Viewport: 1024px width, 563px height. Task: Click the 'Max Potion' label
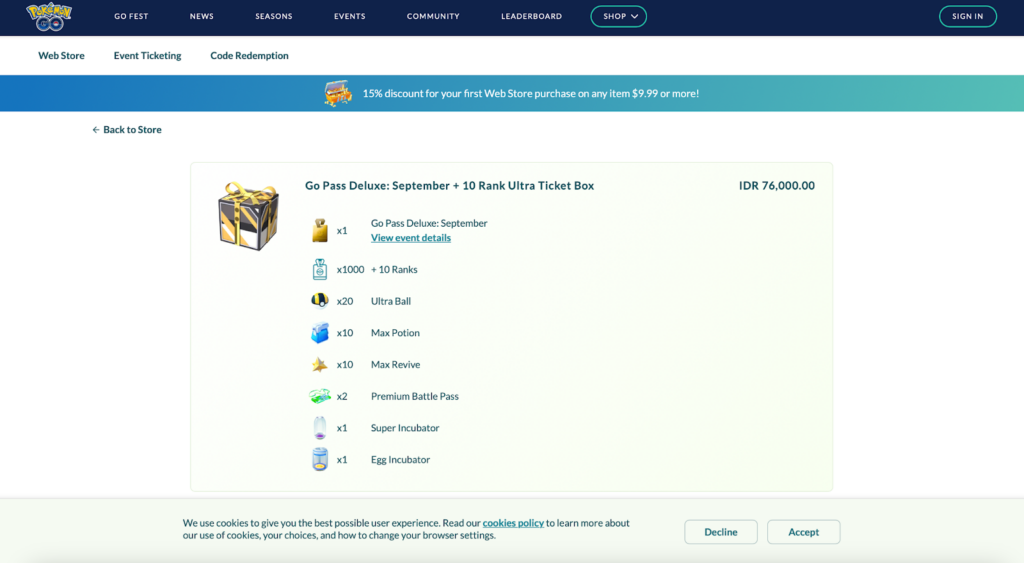395,332
